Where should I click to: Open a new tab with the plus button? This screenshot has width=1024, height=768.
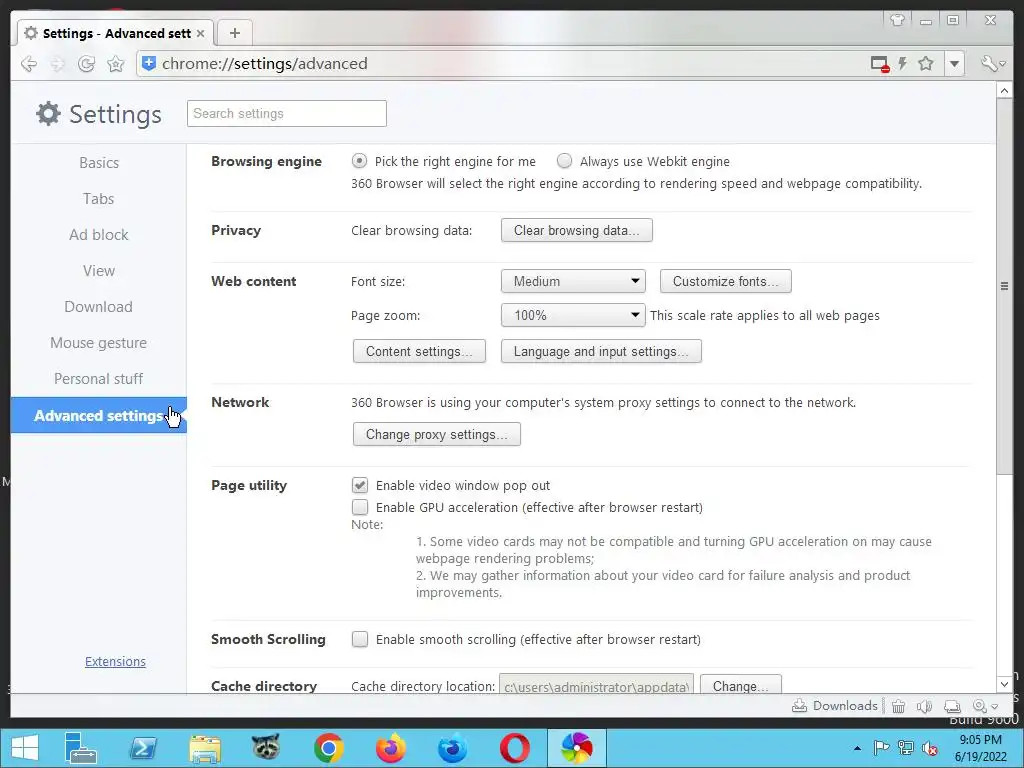pyautogui.click(x=234, y=33)
